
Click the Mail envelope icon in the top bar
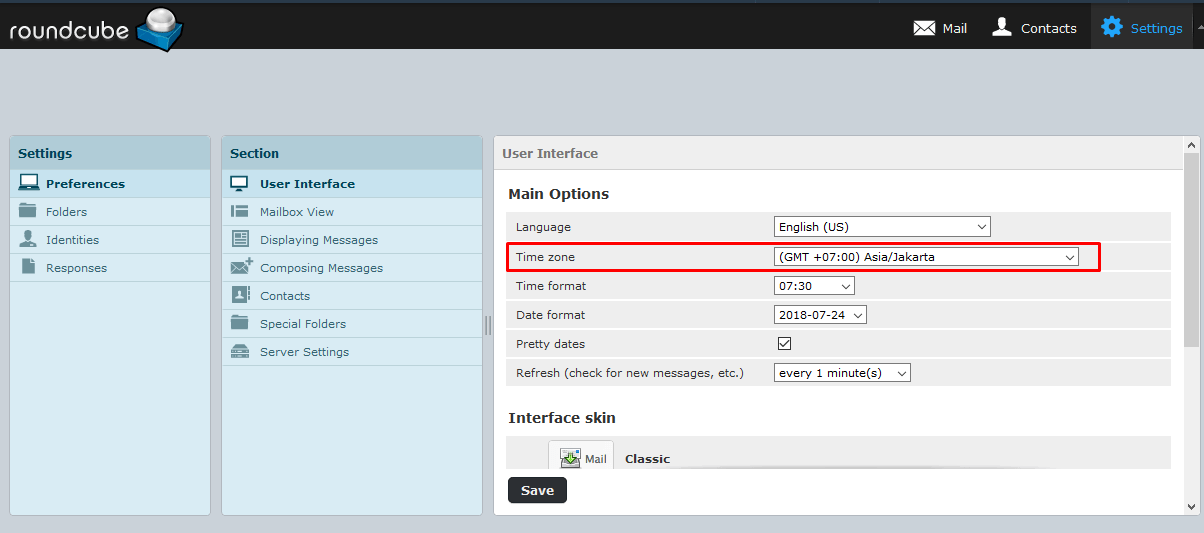(x=924, y=28)
